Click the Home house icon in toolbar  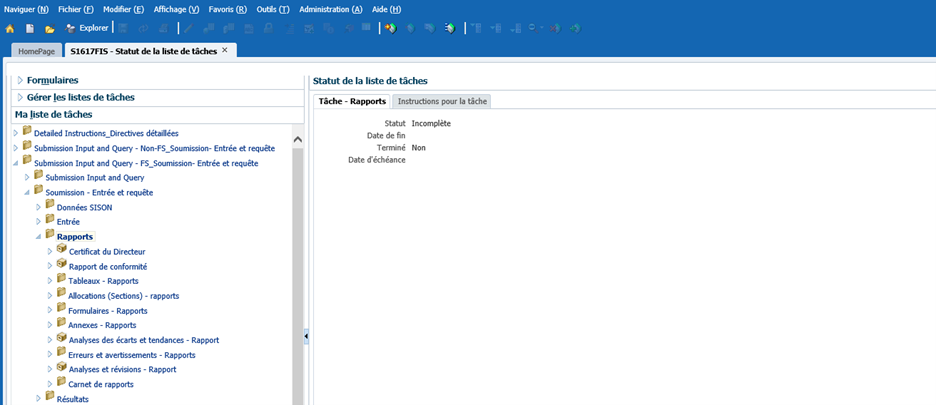(x=10, y=28)
